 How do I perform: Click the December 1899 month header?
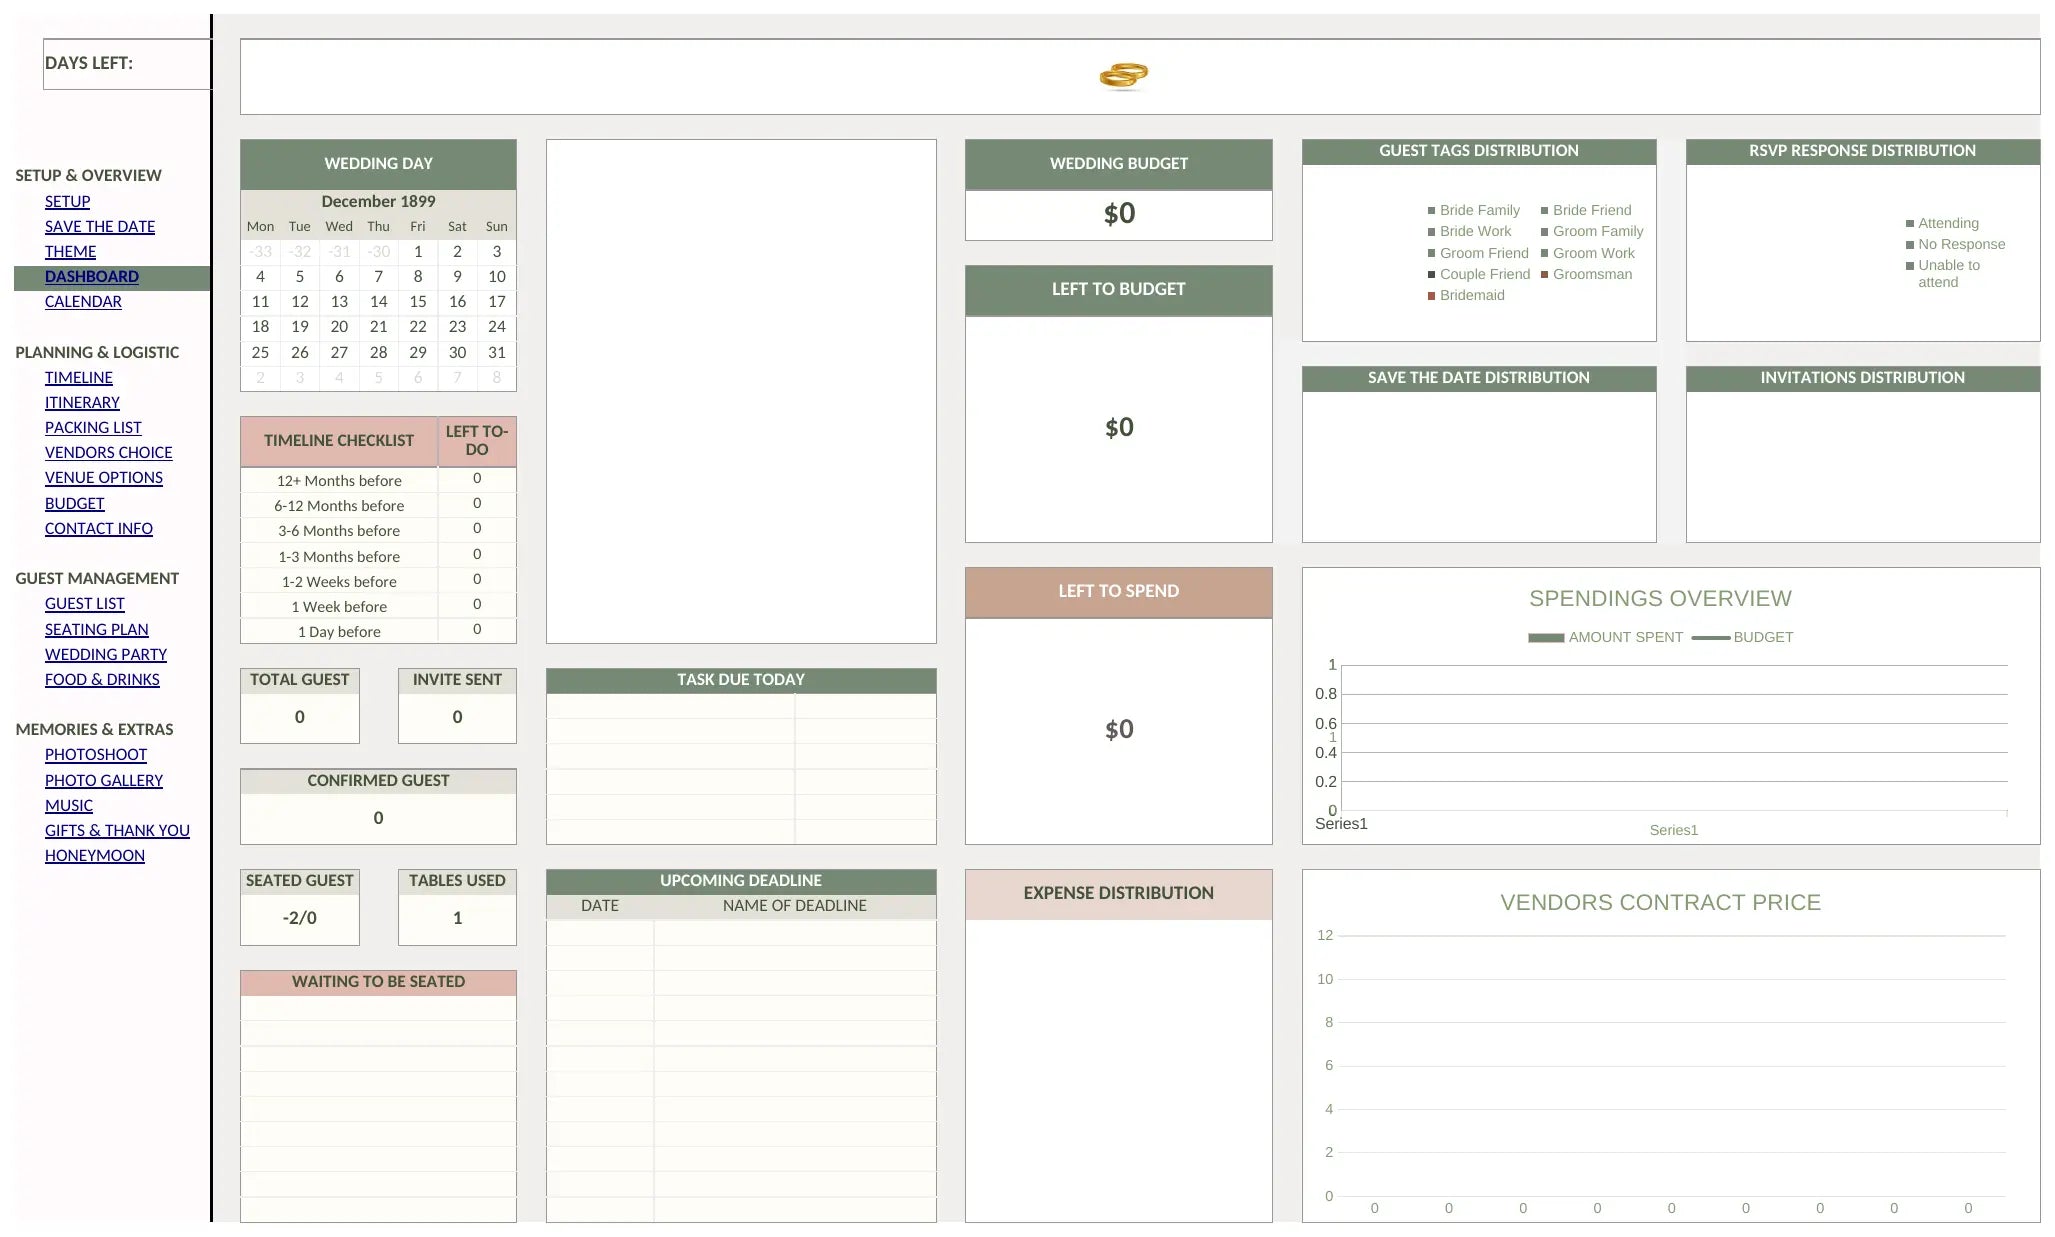pyautogui.click(x=378, y=201)
